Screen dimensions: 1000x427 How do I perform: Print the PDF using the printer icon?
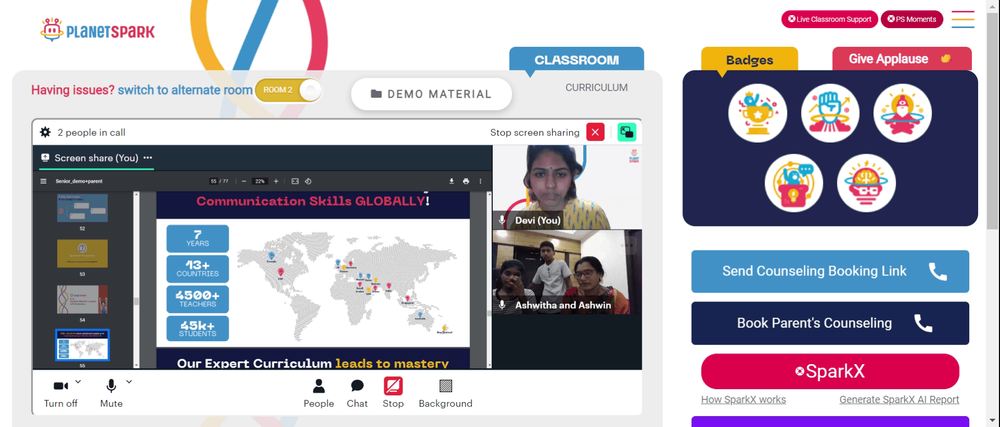click(x=466, y=181)
